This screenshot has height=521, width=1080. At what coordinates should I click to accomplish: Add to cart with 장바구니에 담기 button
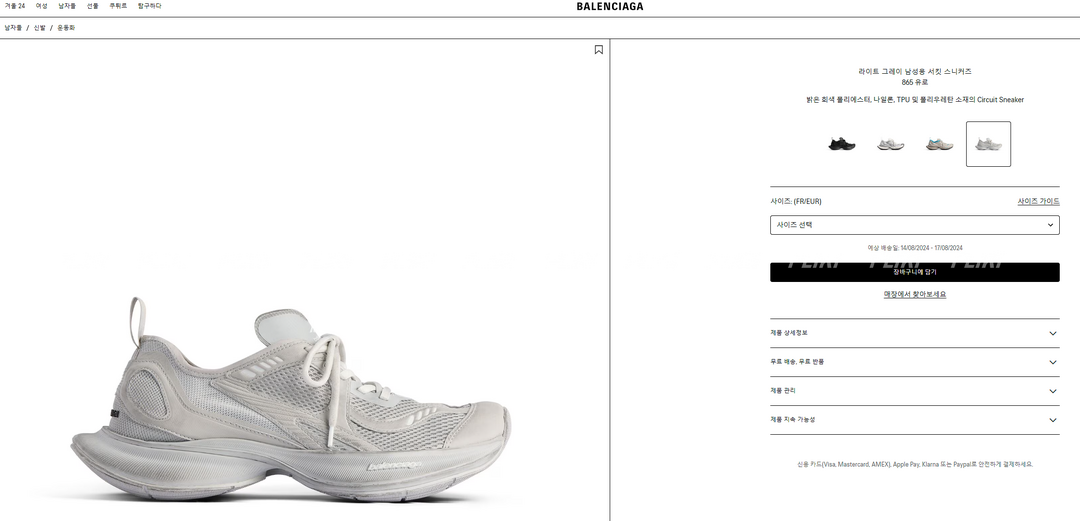point(915,272)
